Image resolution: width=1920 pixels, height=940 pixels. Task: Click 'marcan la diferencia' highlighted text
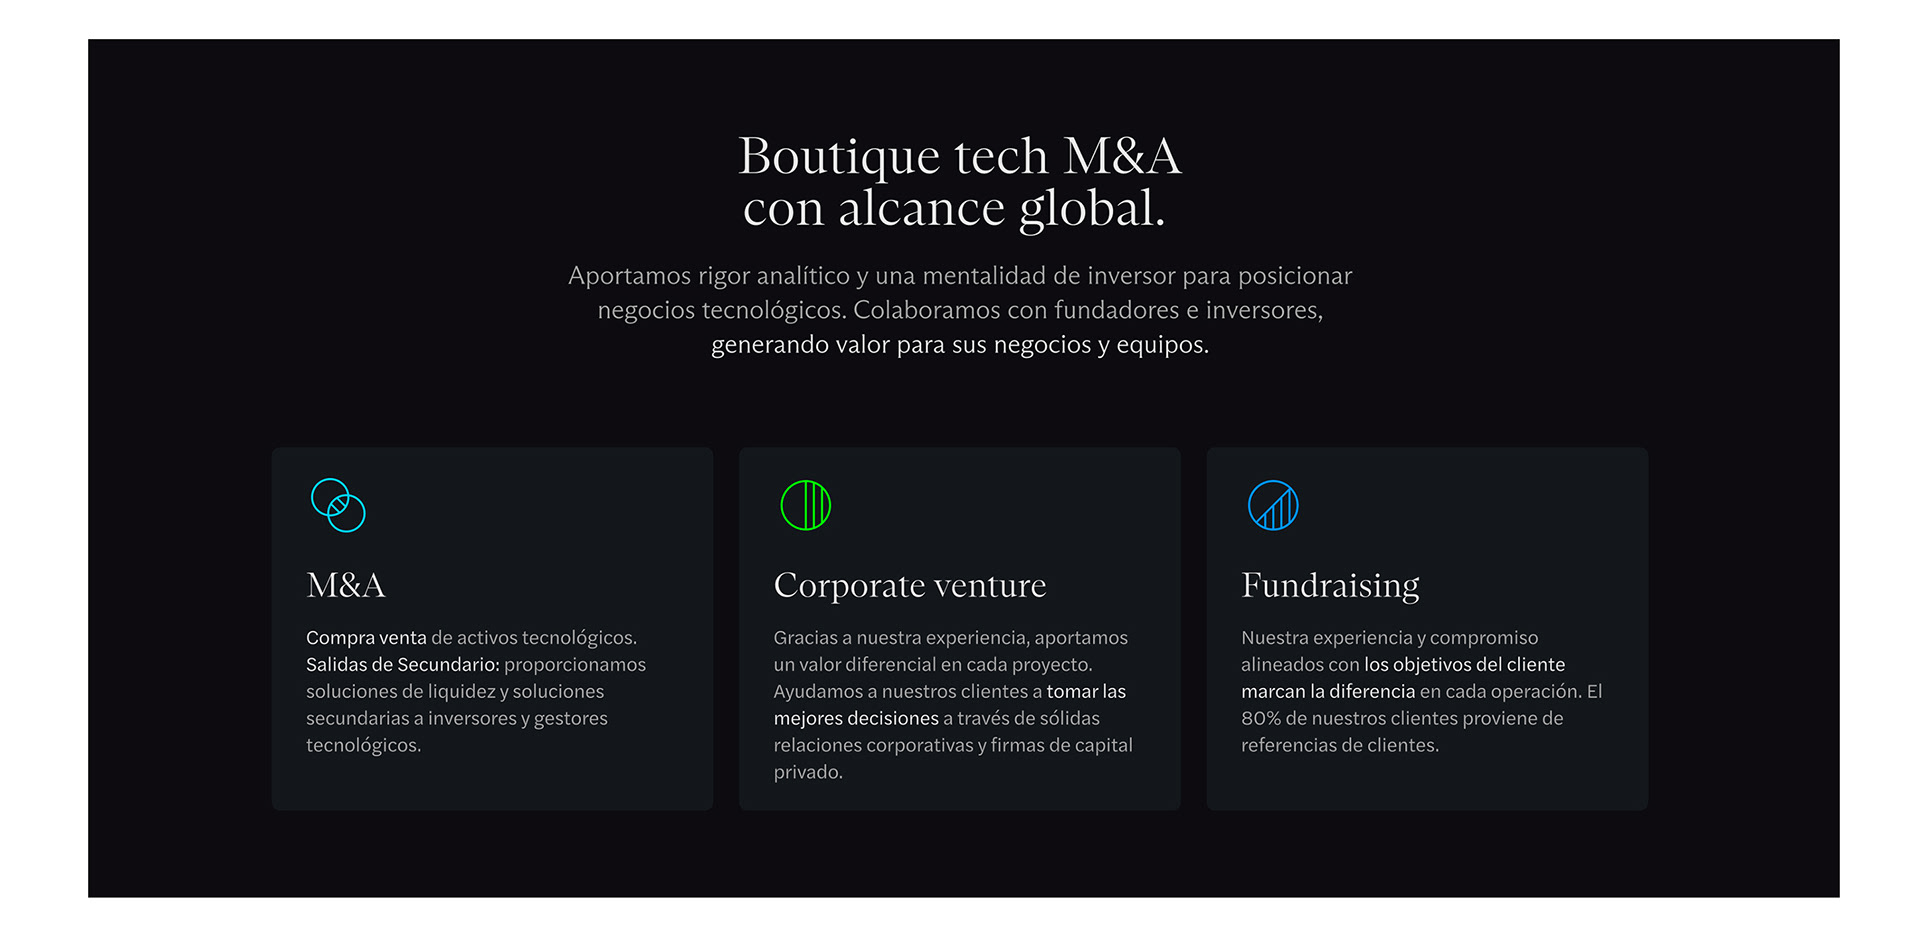pyautogui.click(x=1327, y=692)
